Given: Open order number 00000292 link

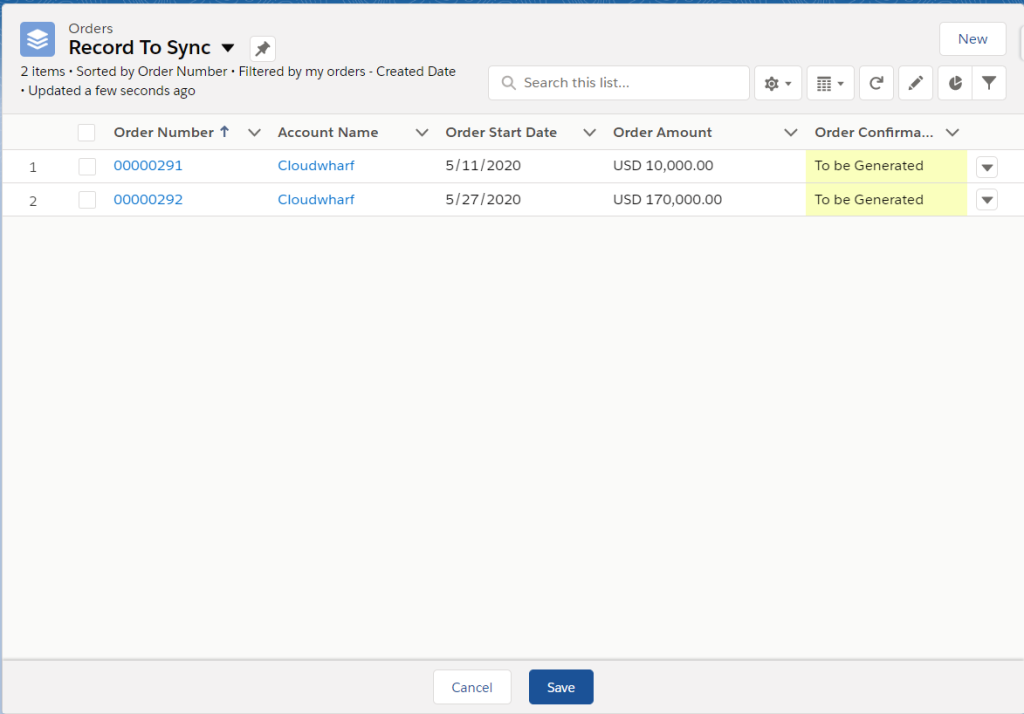Looking at the screenshot, I should pos(148,200).
